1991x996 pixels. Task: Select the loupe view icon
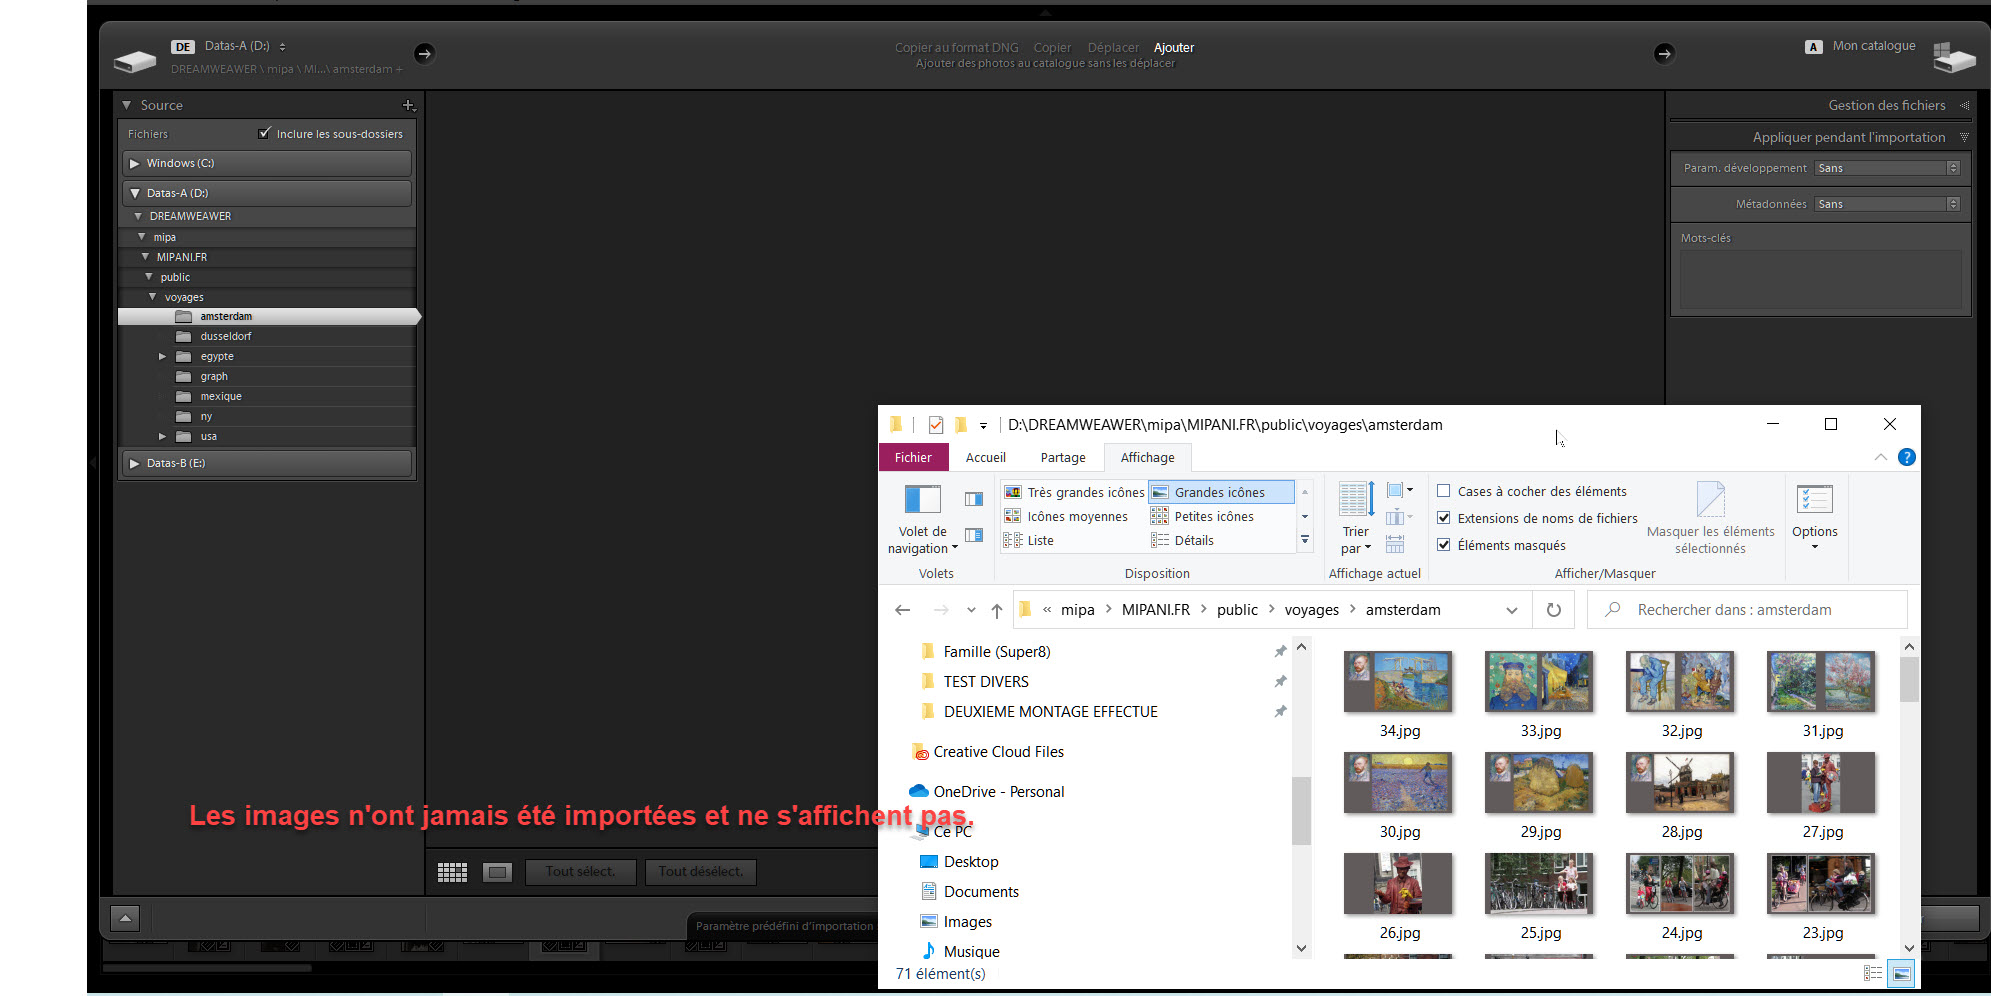497,872
